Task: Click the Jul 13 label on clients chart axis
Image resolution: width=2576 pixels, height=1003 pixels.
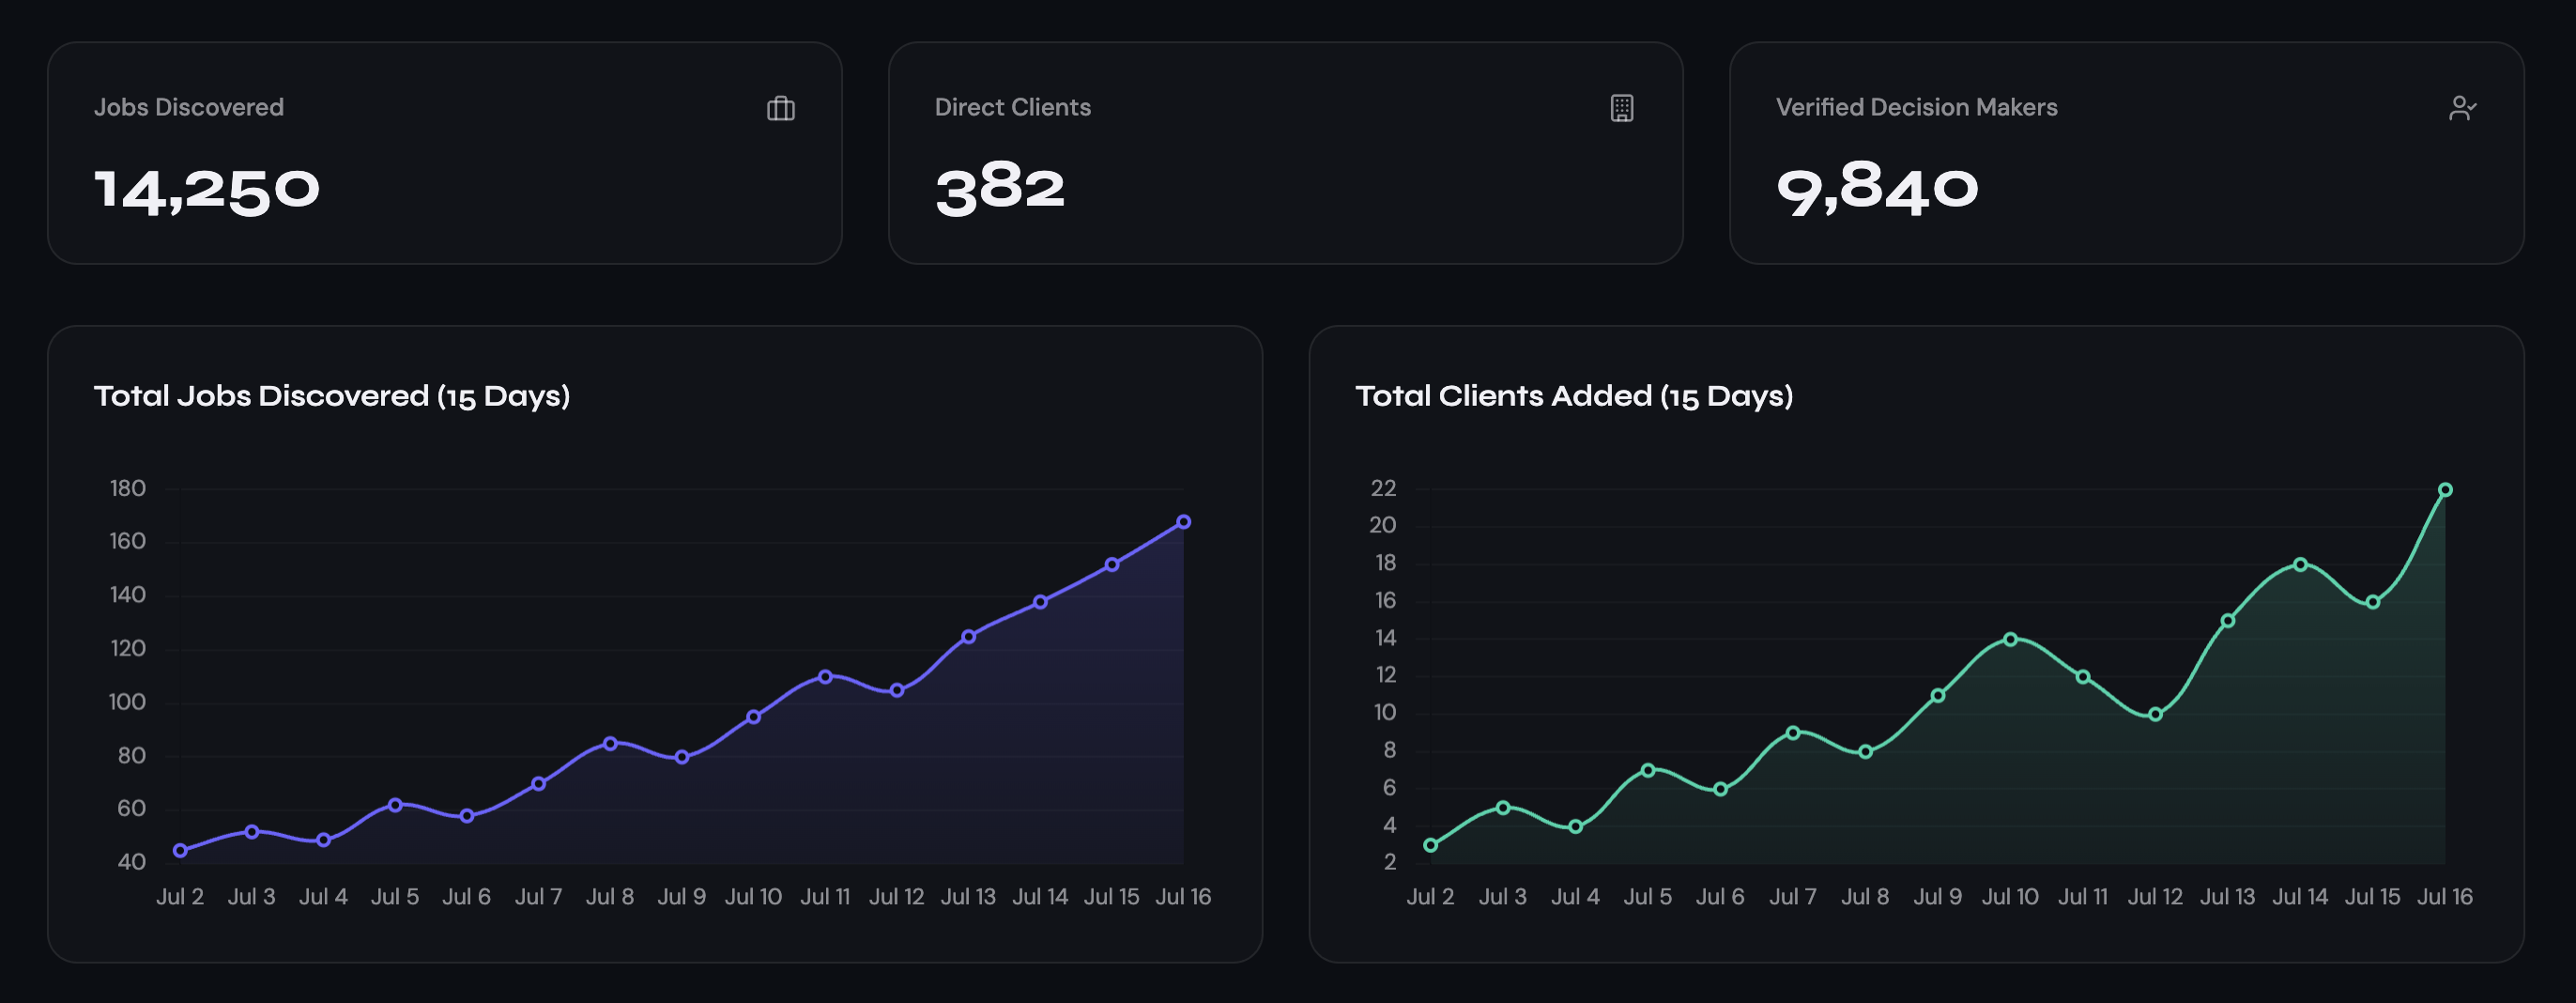Action: coord(2228,897)
